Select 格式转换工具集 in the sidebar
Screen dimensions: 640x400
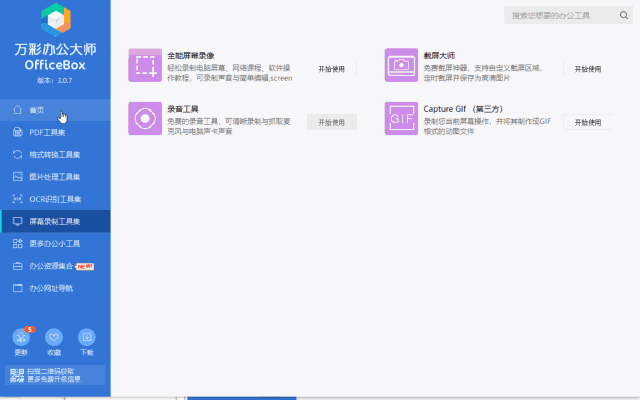(x=55, y=155)
